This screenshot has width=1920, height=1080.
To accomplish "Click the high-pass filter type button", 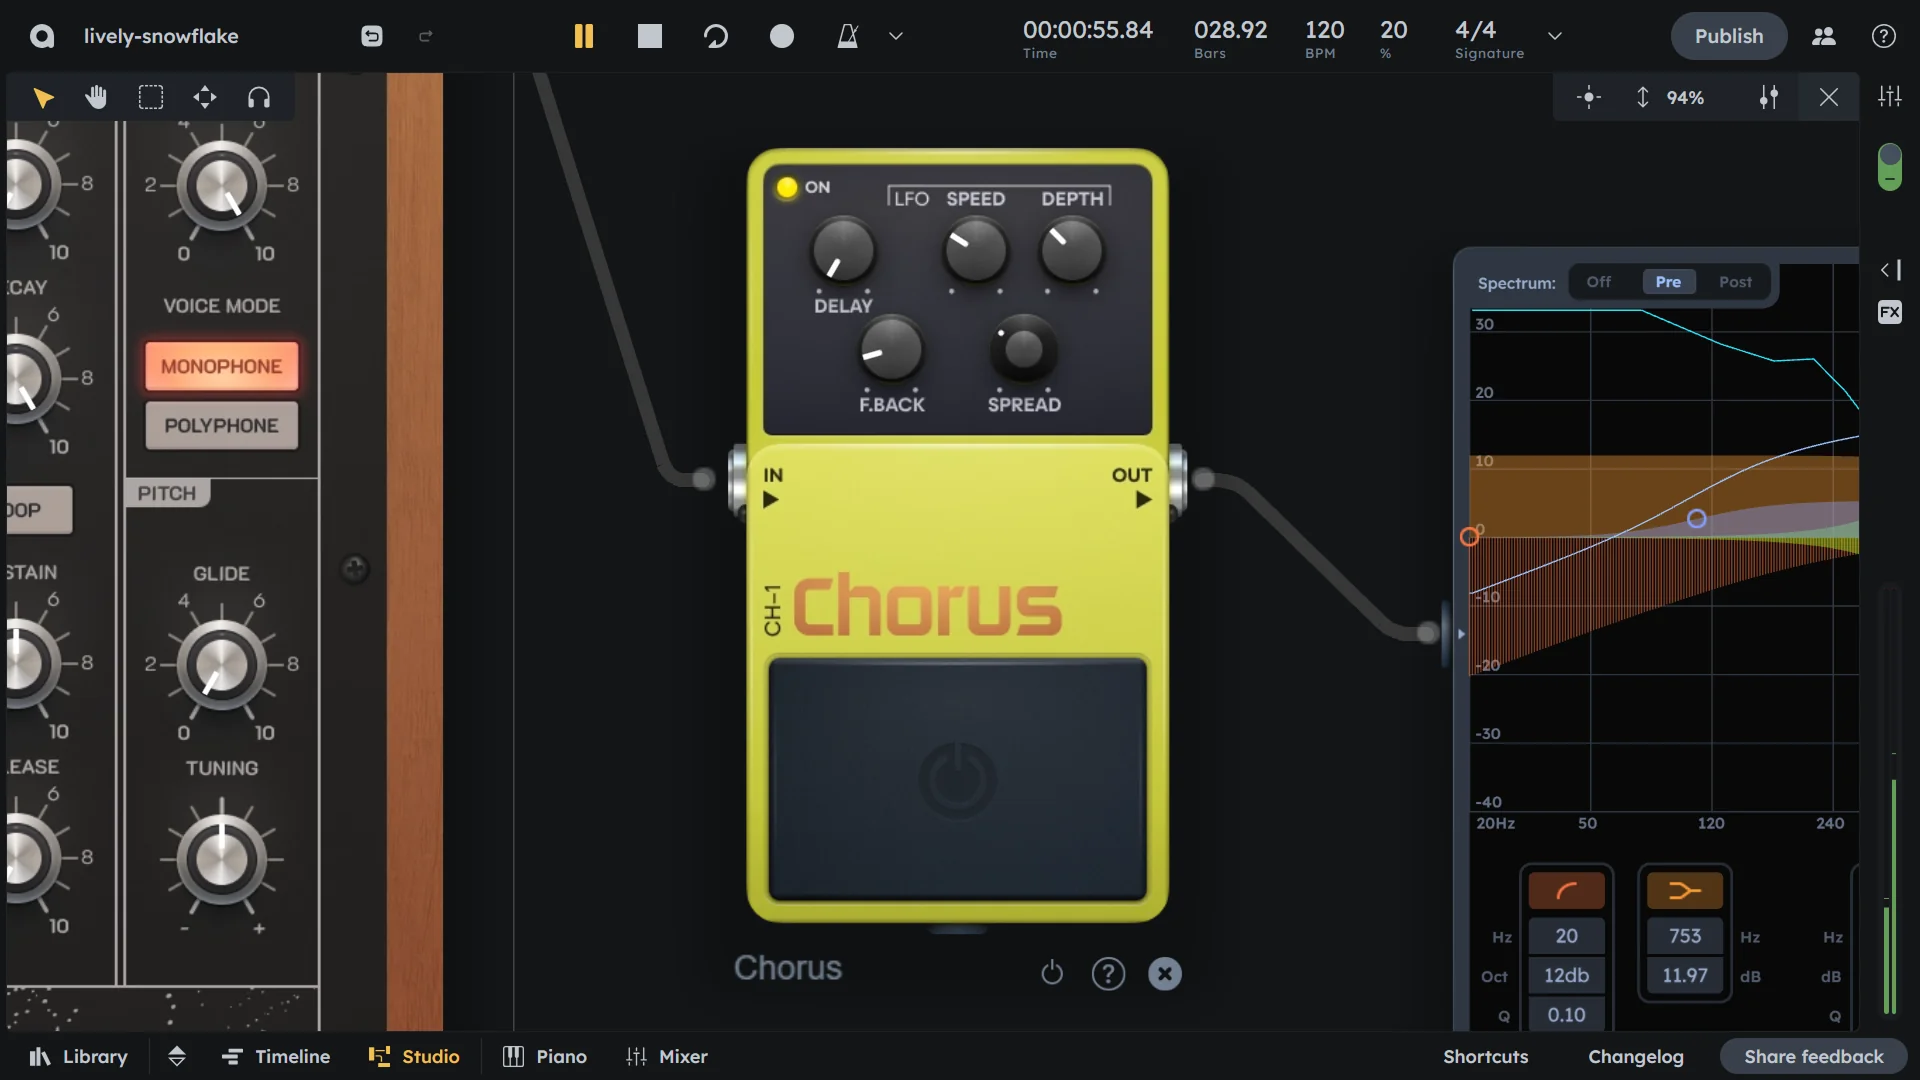I will 1566,890.
